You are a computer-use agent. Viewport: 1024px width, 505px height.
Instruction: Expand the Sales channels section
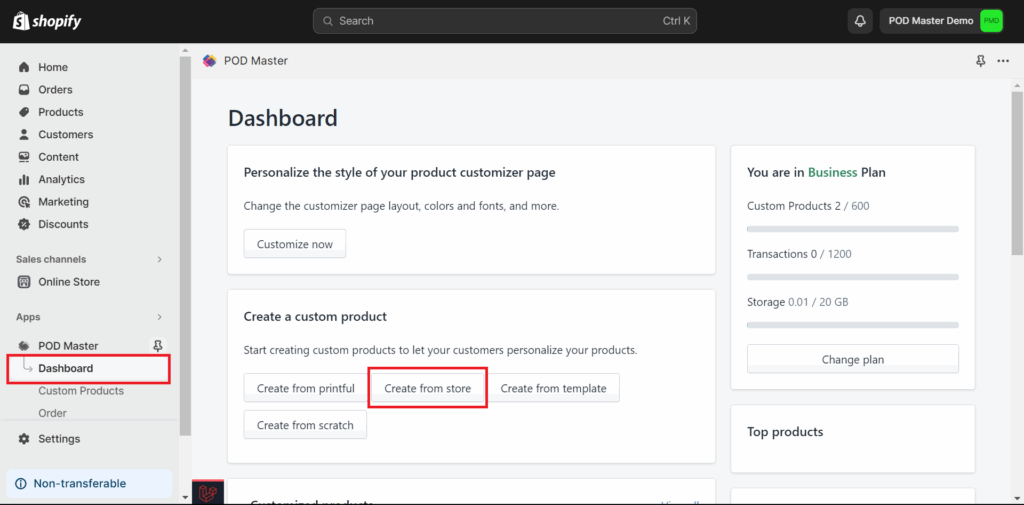[159, 259]
